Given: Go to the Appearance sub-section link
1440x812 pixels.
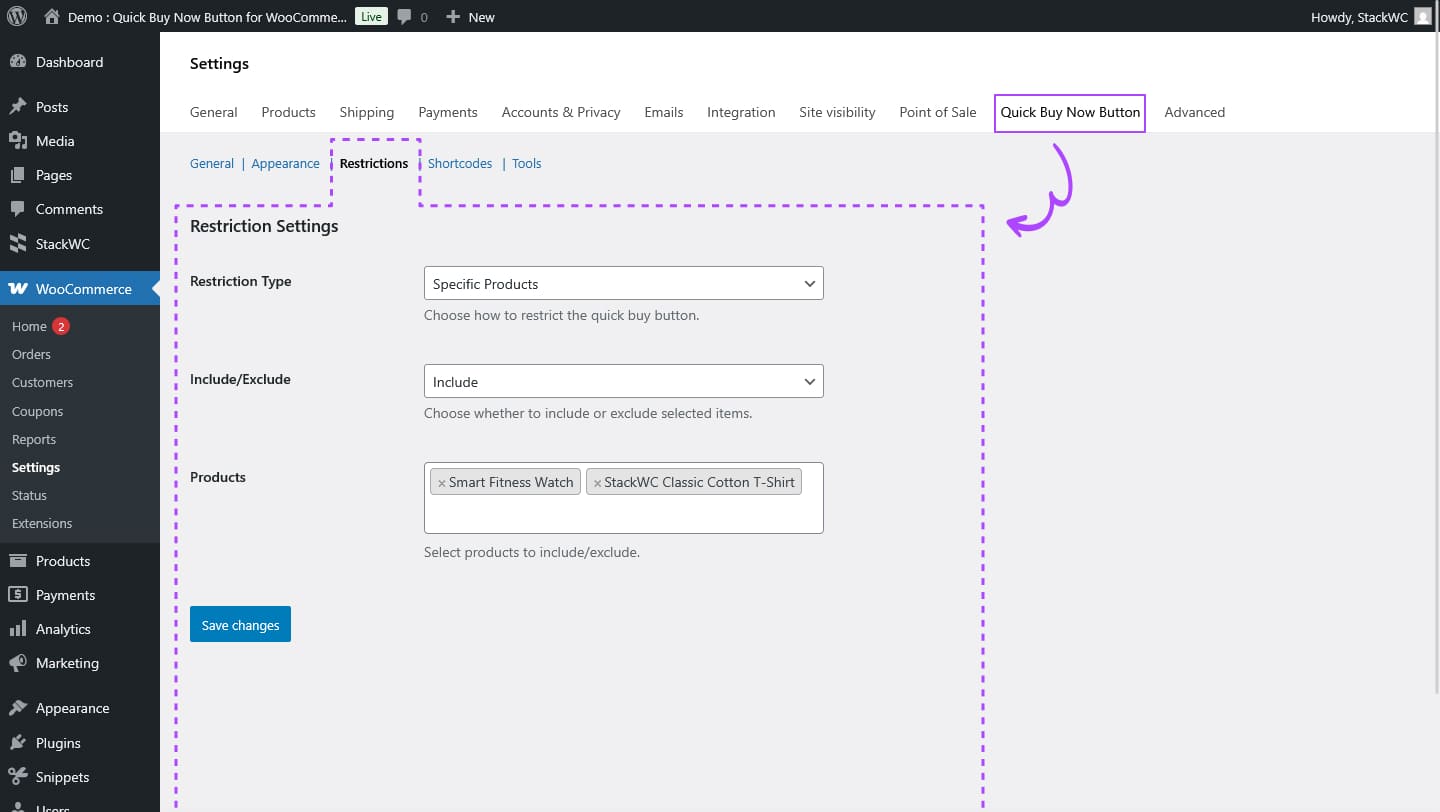Looking at the screenshot, I should coord(285,164).
